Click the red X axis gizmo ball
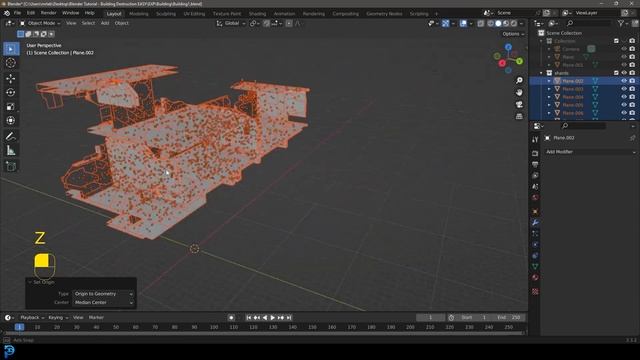 point(502,63)
